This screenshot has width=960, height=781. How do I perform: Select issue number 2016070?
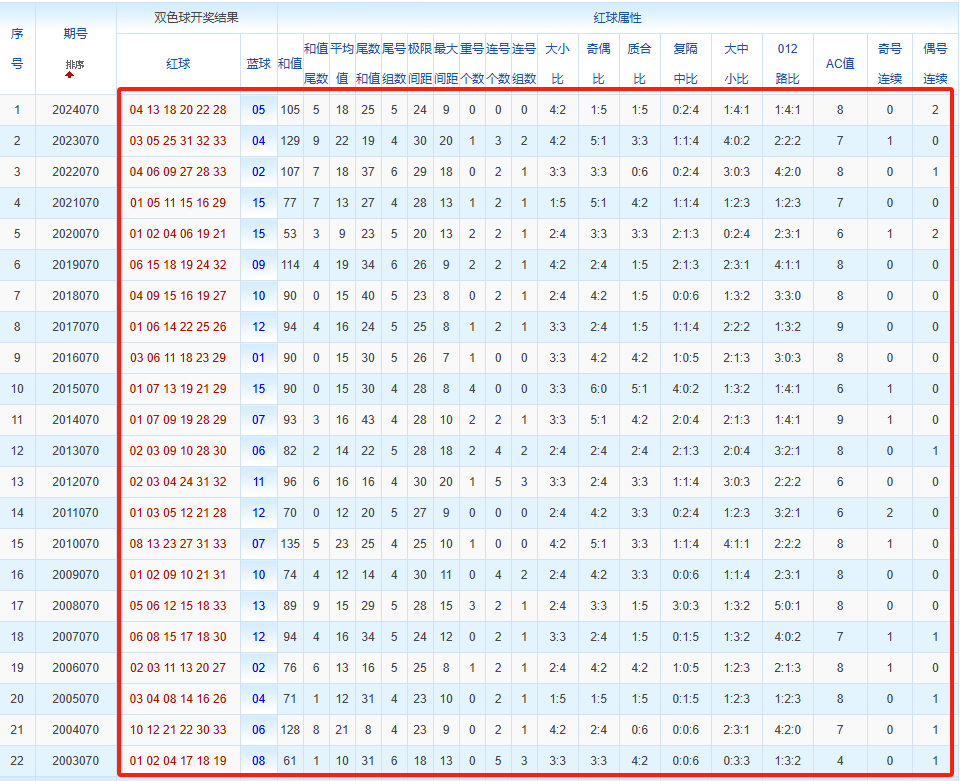(x=75, y=358)
